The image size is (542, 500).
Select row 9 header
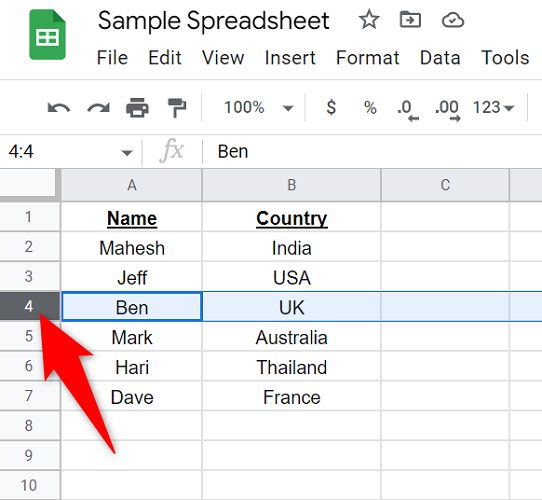30,455
